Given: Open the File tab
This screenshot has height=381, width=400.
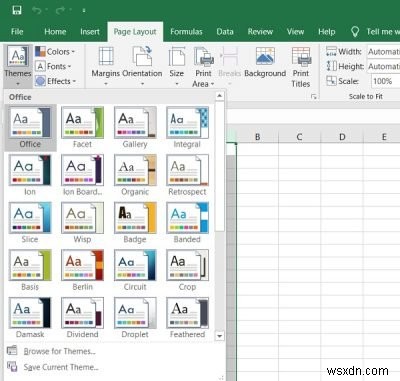Looking at the screenshot, I should (17, 32).
